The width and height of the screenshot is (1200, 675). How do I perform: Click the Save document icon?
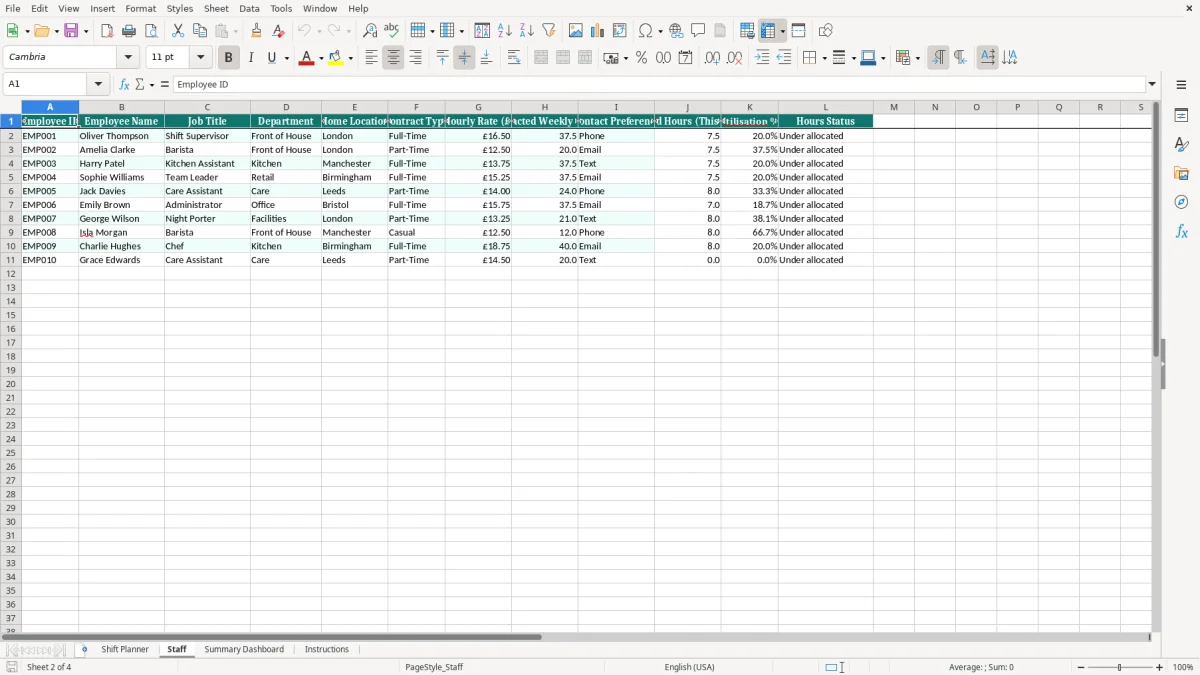tap(71, 31)
